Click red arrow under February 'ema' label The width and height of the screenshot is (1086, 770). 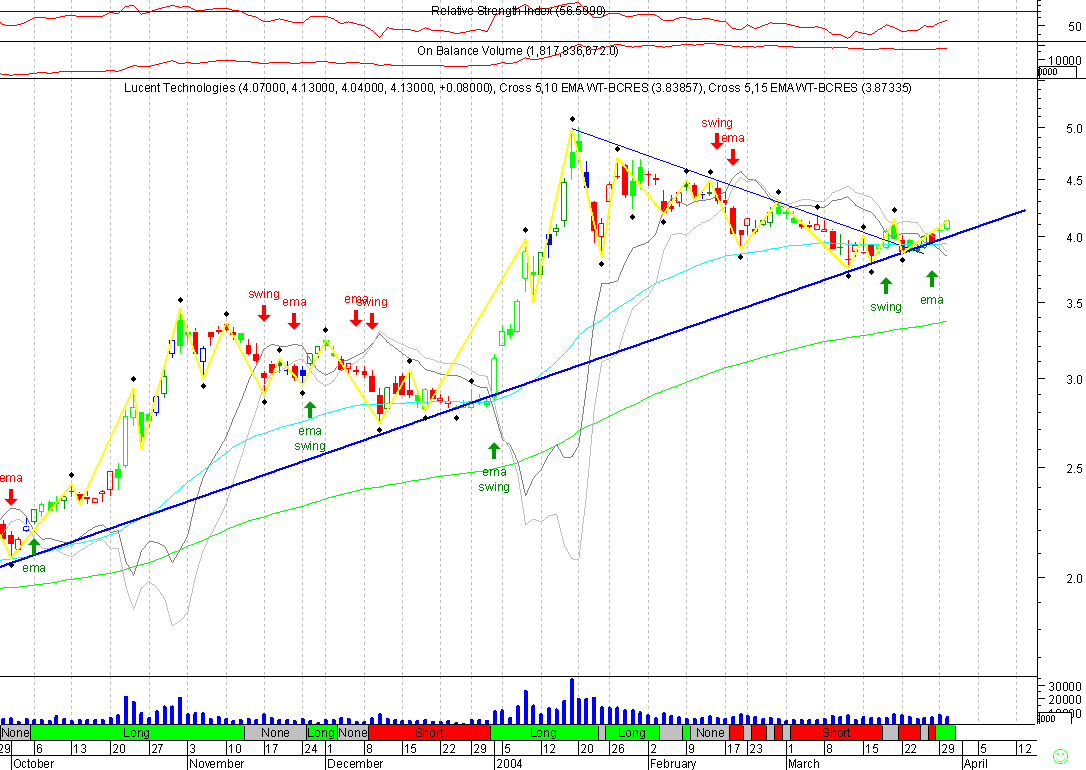point(733,156)
